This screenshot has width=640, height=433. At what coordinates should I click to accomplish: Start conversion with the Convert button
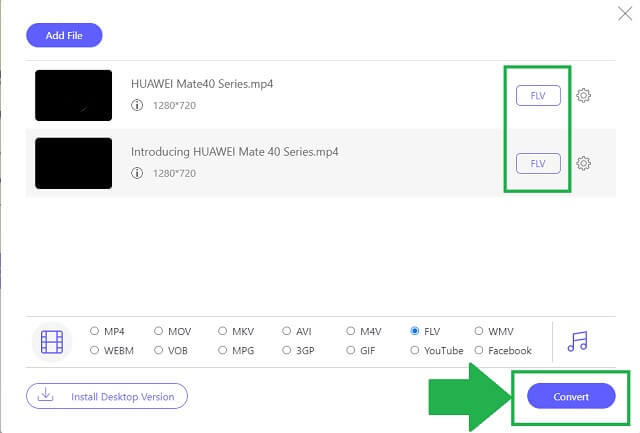[571, 396]
